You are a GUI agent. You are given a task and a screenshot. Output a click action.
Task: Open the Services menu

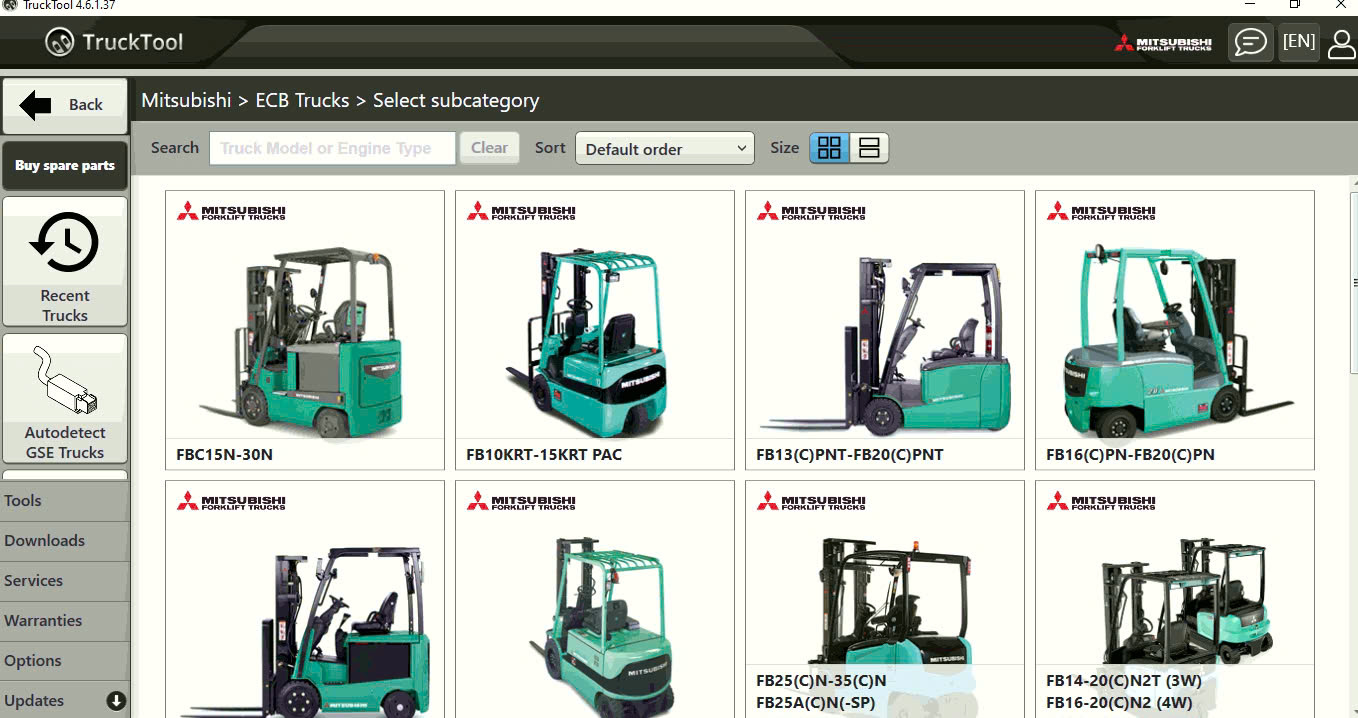pyautogui.click(x=65, y=581)
